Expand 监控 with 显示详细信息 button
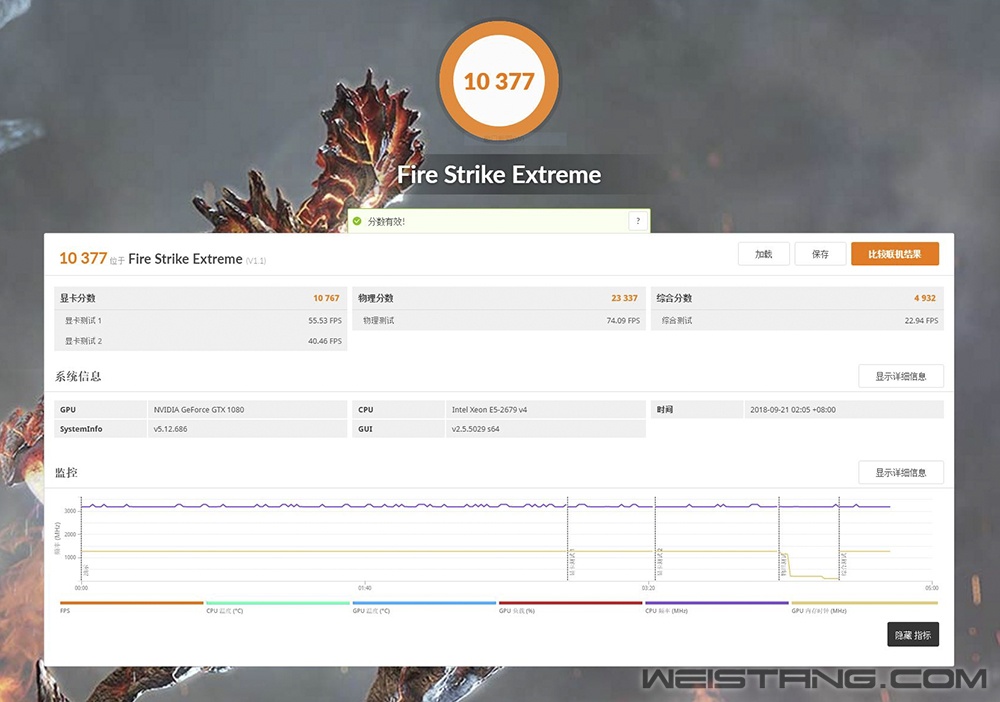This screenshot has width=1000, height=702. pyautogui.click(x=900, y=472)
